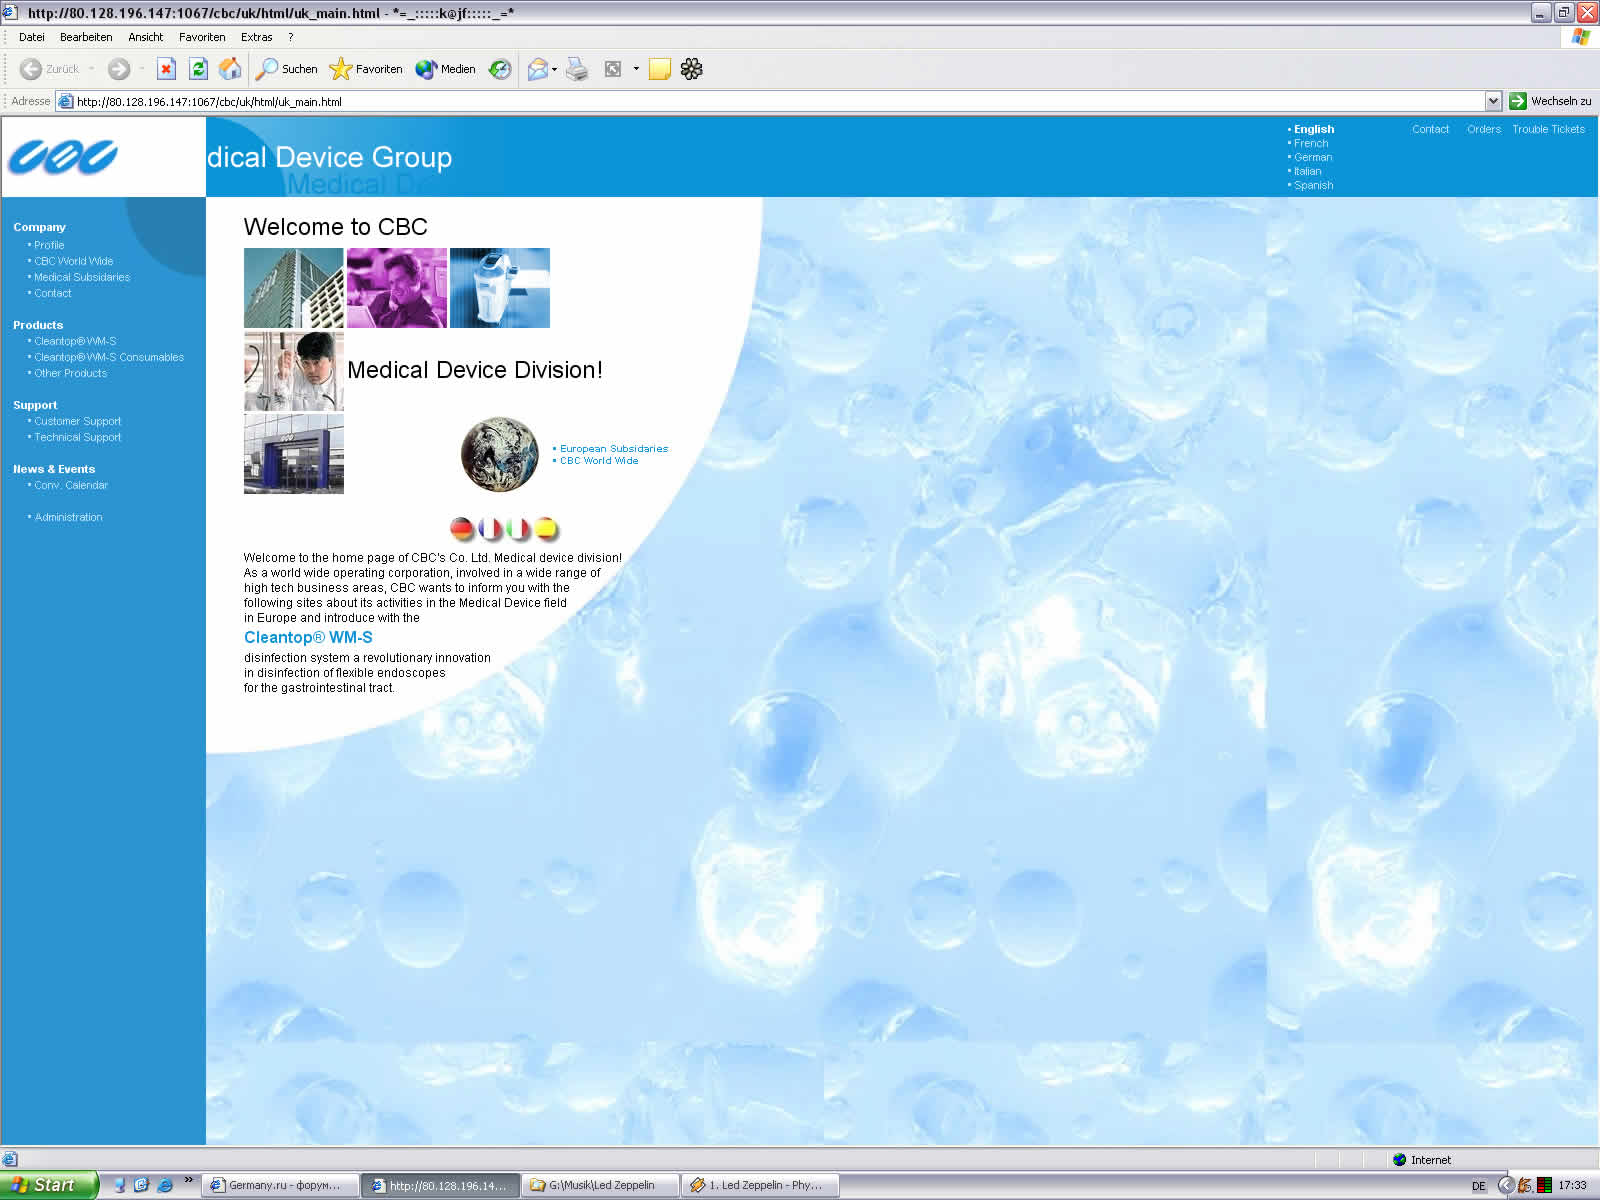Open Technical Support link

[x=78, y=437]
